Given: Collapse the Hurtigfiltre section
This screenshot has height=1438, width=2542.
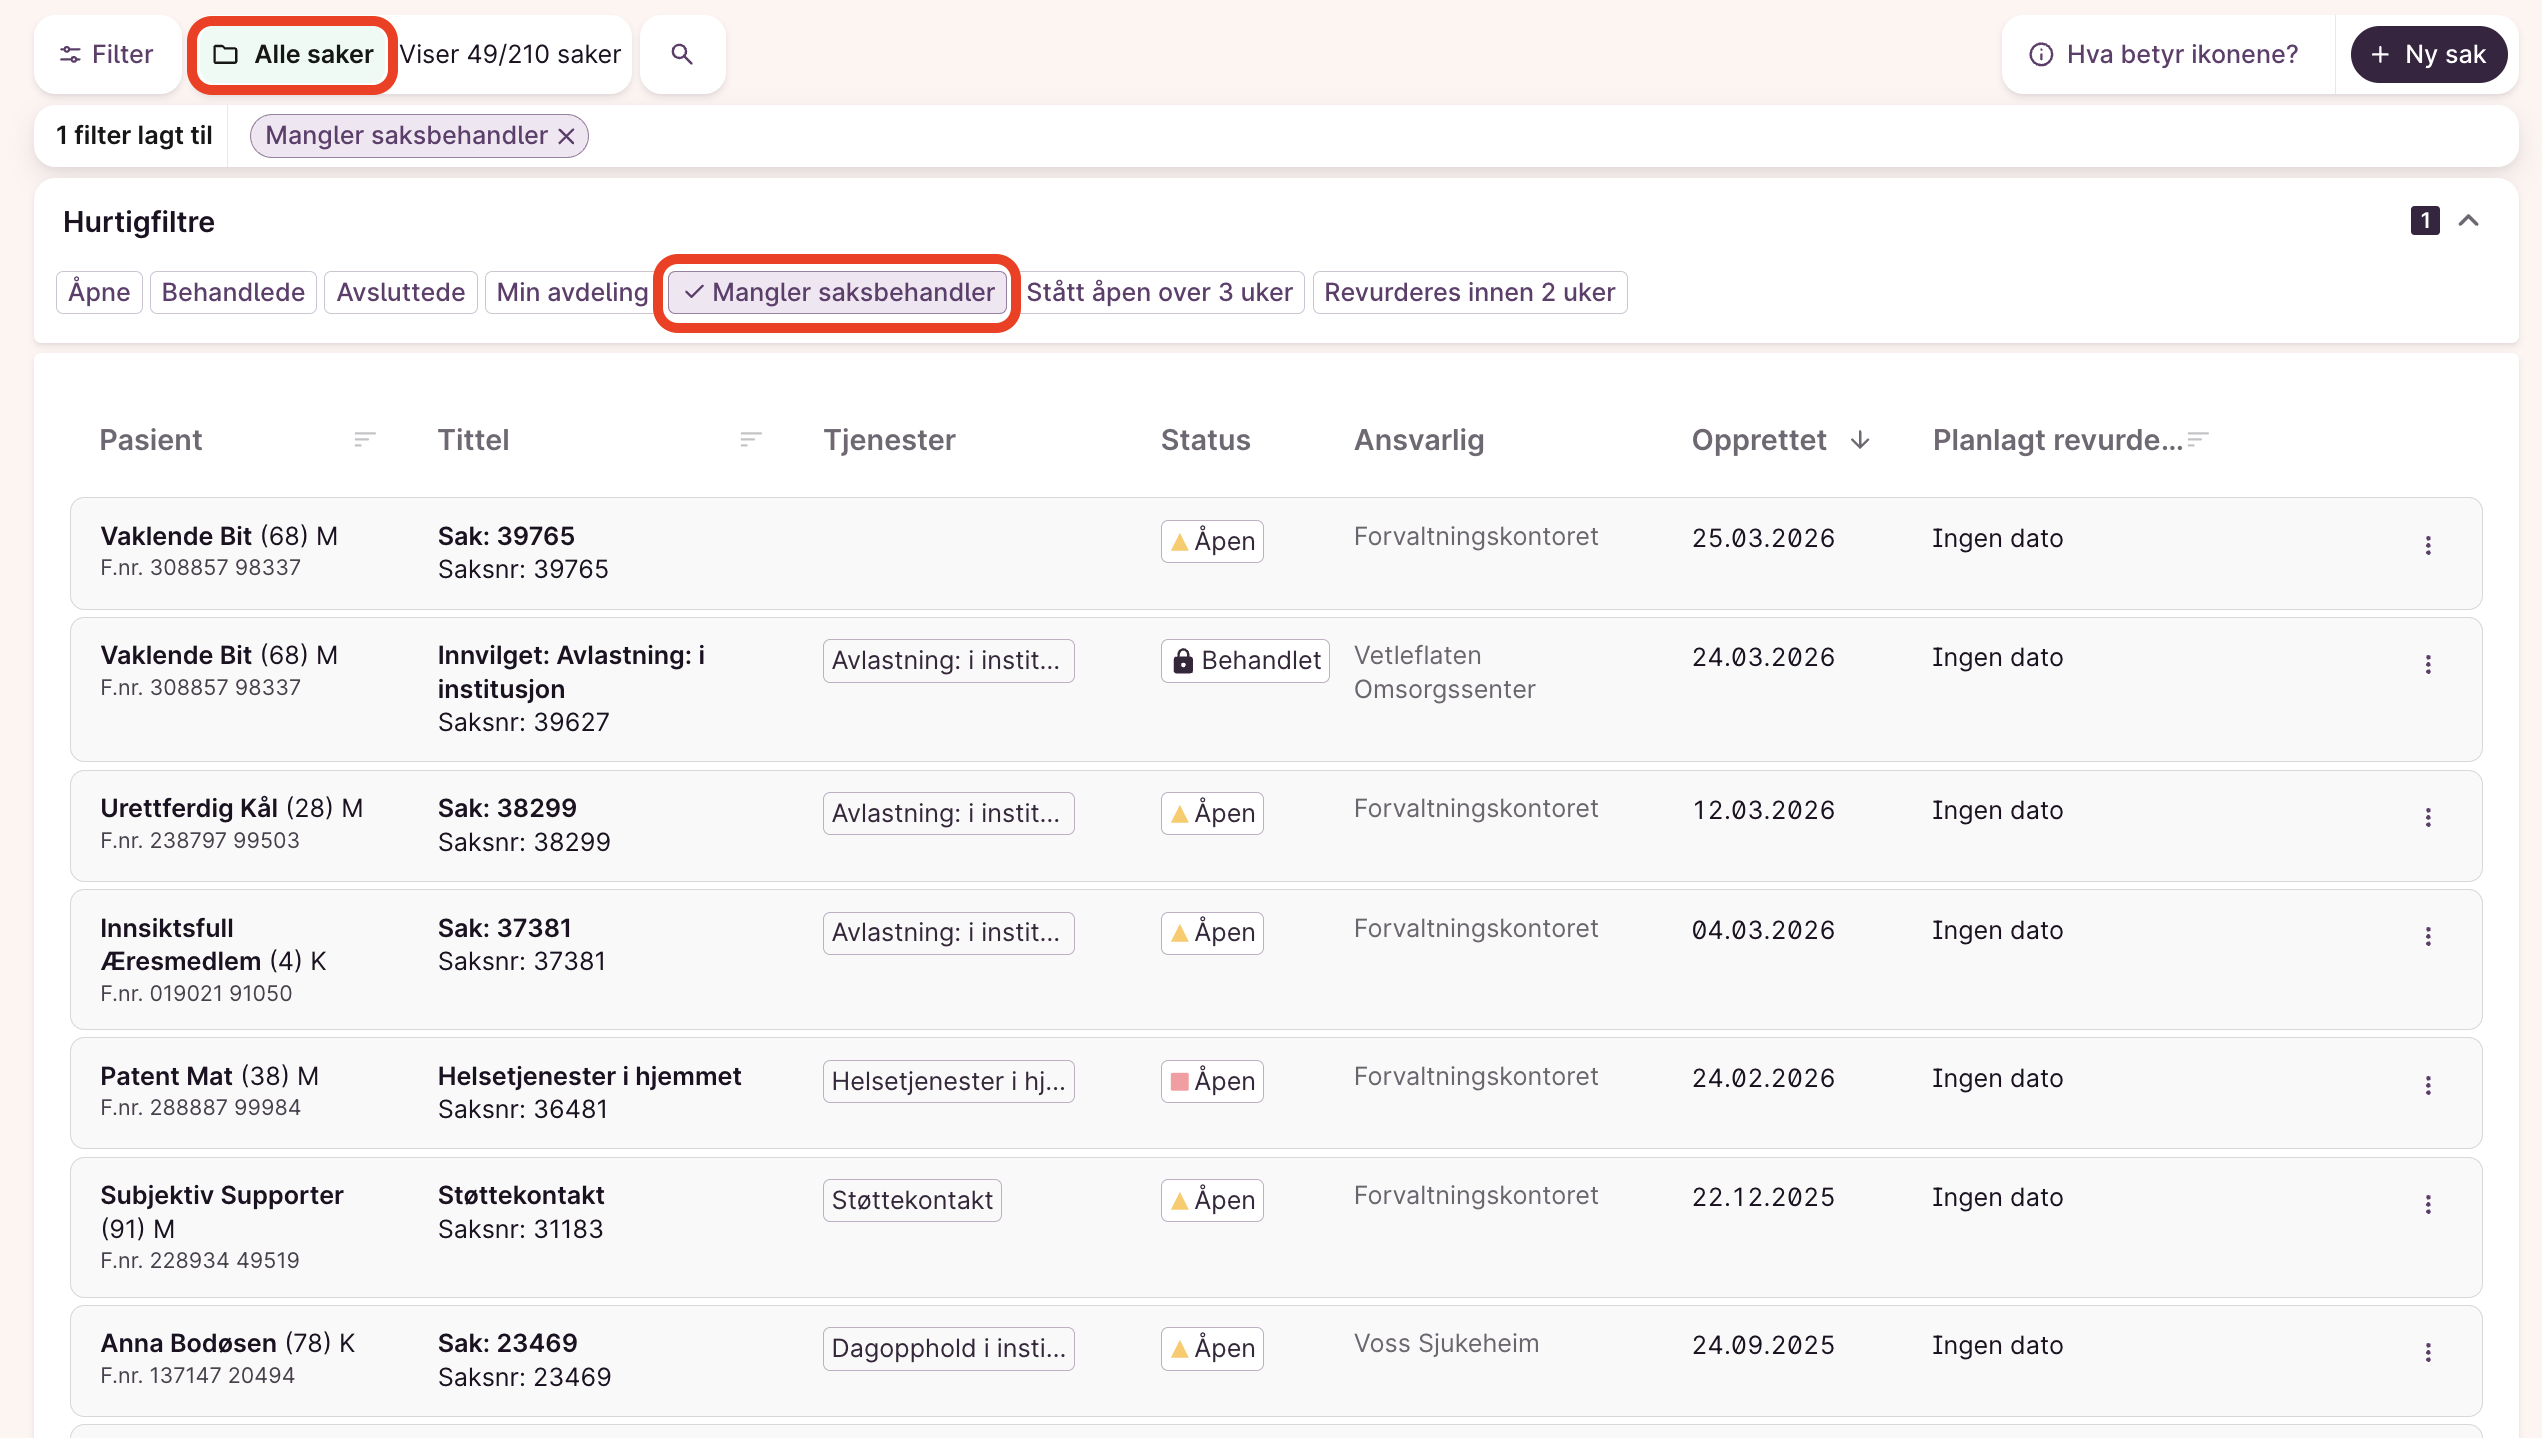Looking at the screenshot, I should pos(2468,221).
